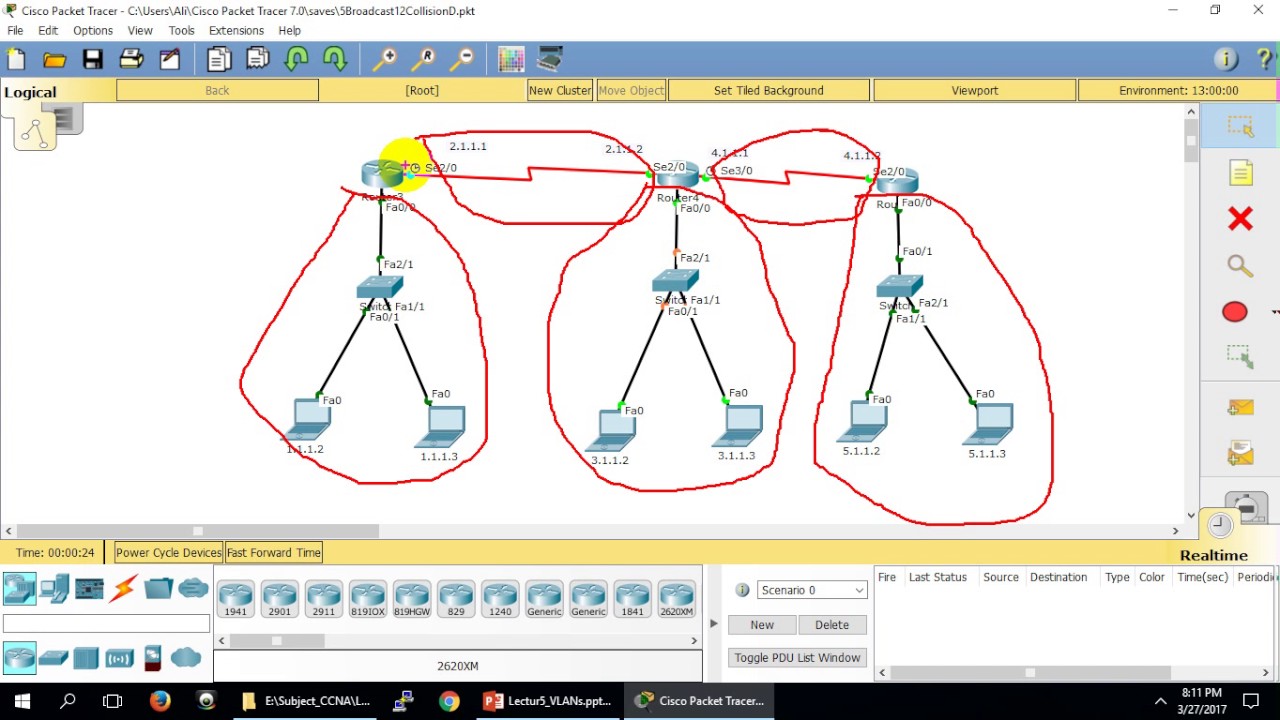Click Set Tiled Background button
This screenshot has width=1280, height=720.
coord(769,90)
